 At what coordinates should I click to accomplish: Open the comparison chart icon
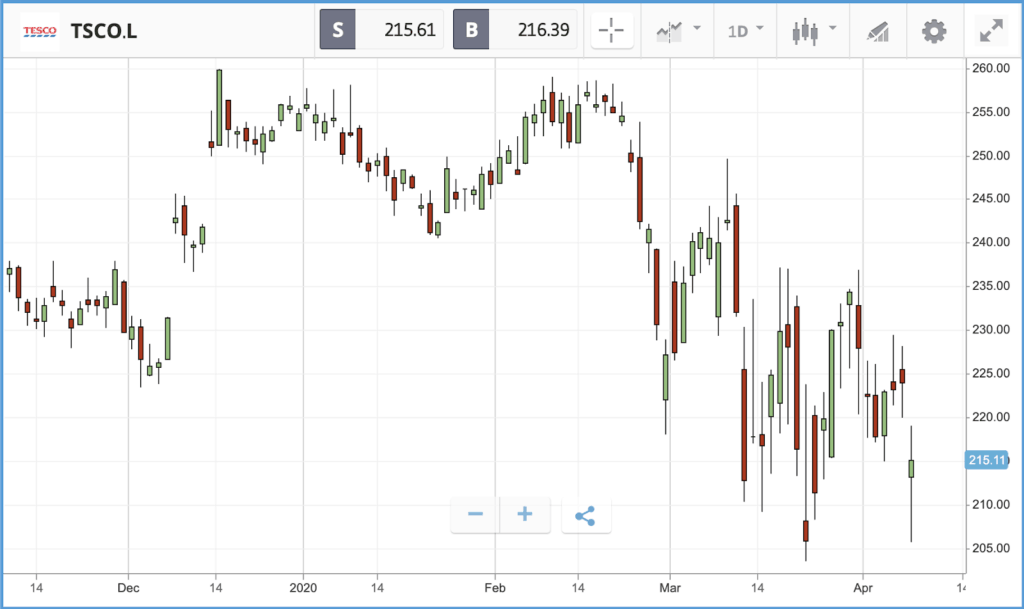point(669,31)
